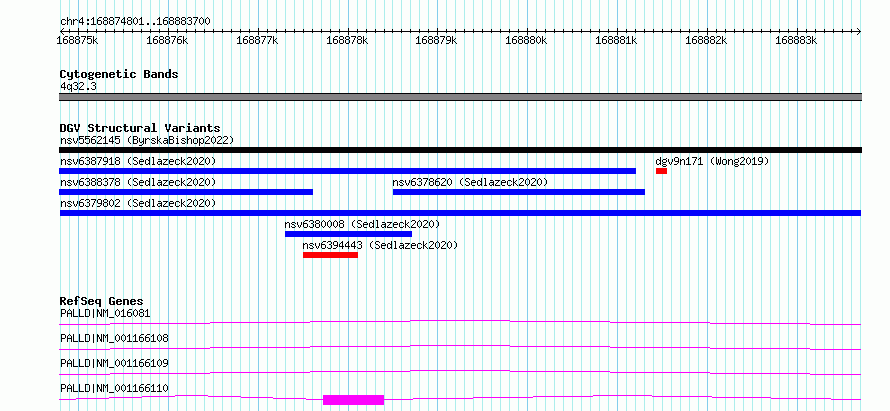Click the black nsv5562145 variant bar
Viewport: 890px width, 411px height.
click(460, 150)
